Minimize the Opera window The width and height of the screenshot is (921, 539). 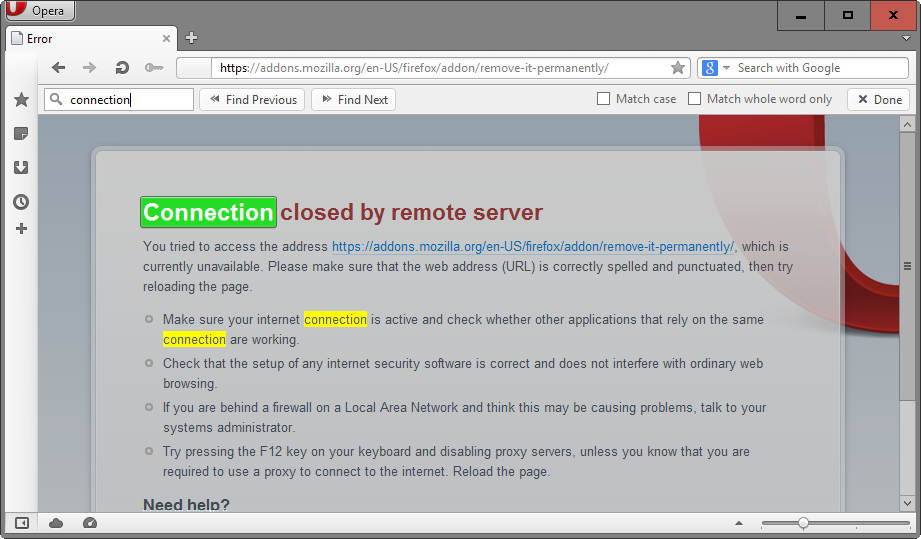(801, 16)
